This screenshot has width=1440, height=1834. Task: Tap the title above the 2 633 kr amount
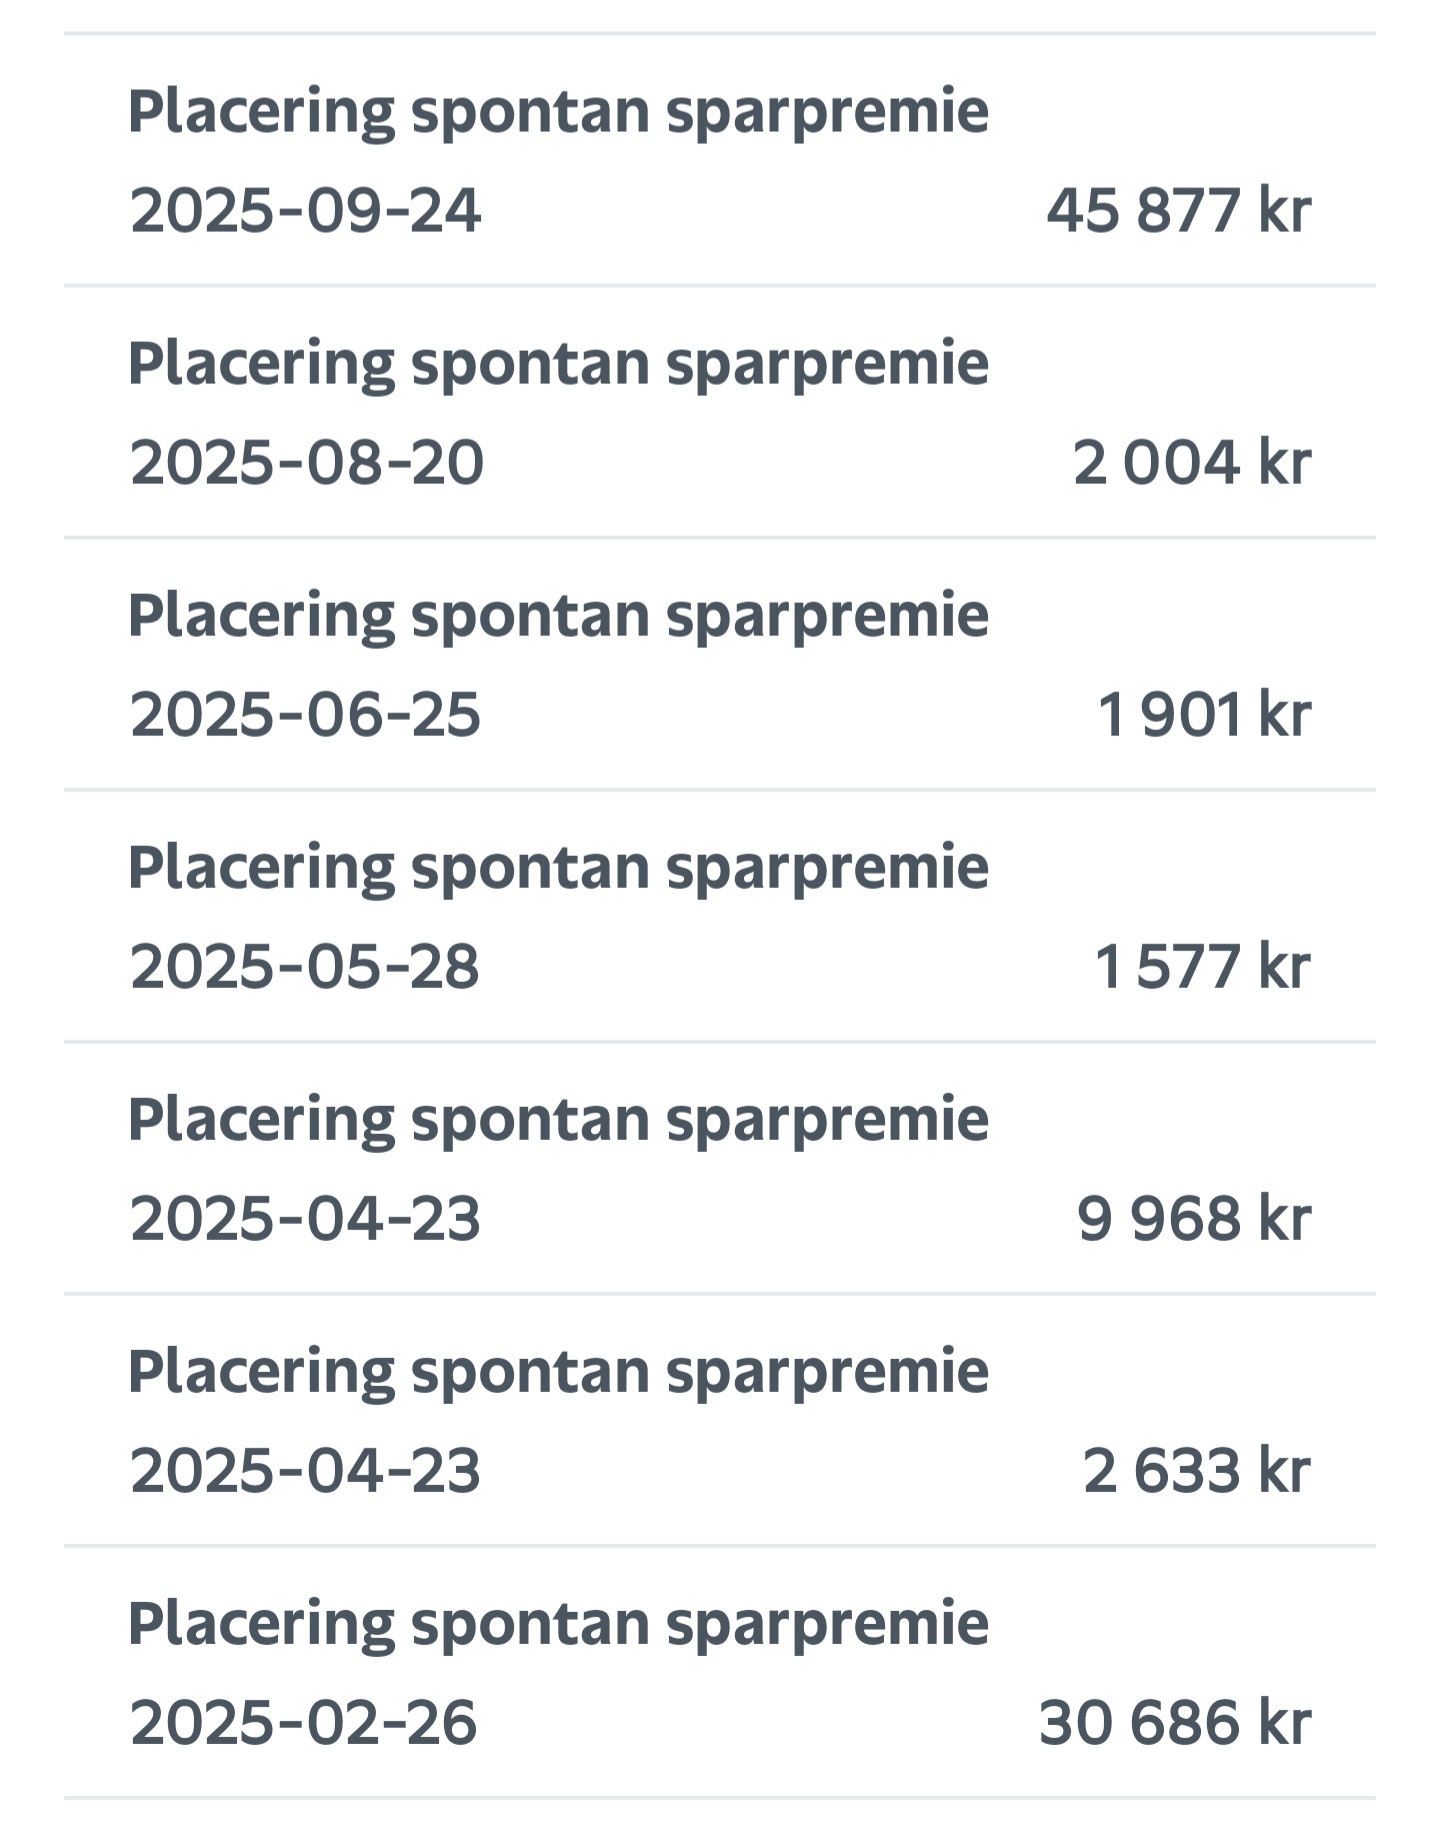click(x=558, y=1370)
